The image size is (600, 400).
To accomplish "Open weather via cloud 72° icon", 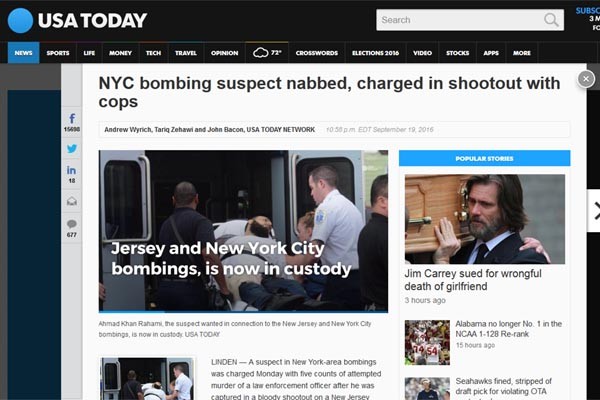I will [x=267, y=52].
